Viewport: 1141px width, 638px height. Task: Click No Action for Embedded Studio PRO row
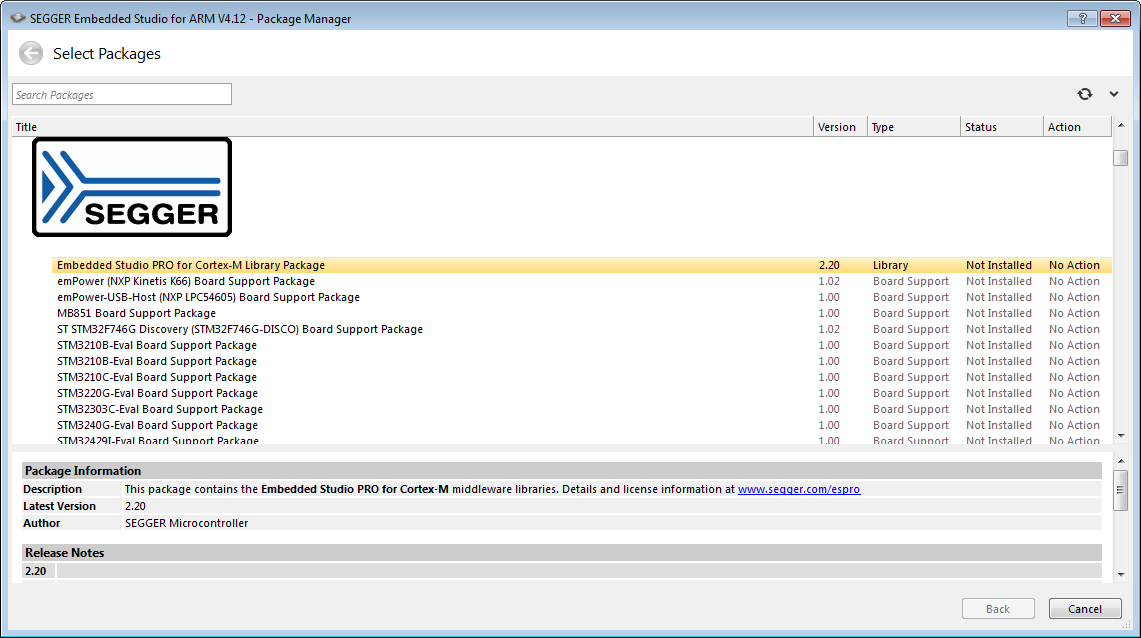pos(1074,266)
